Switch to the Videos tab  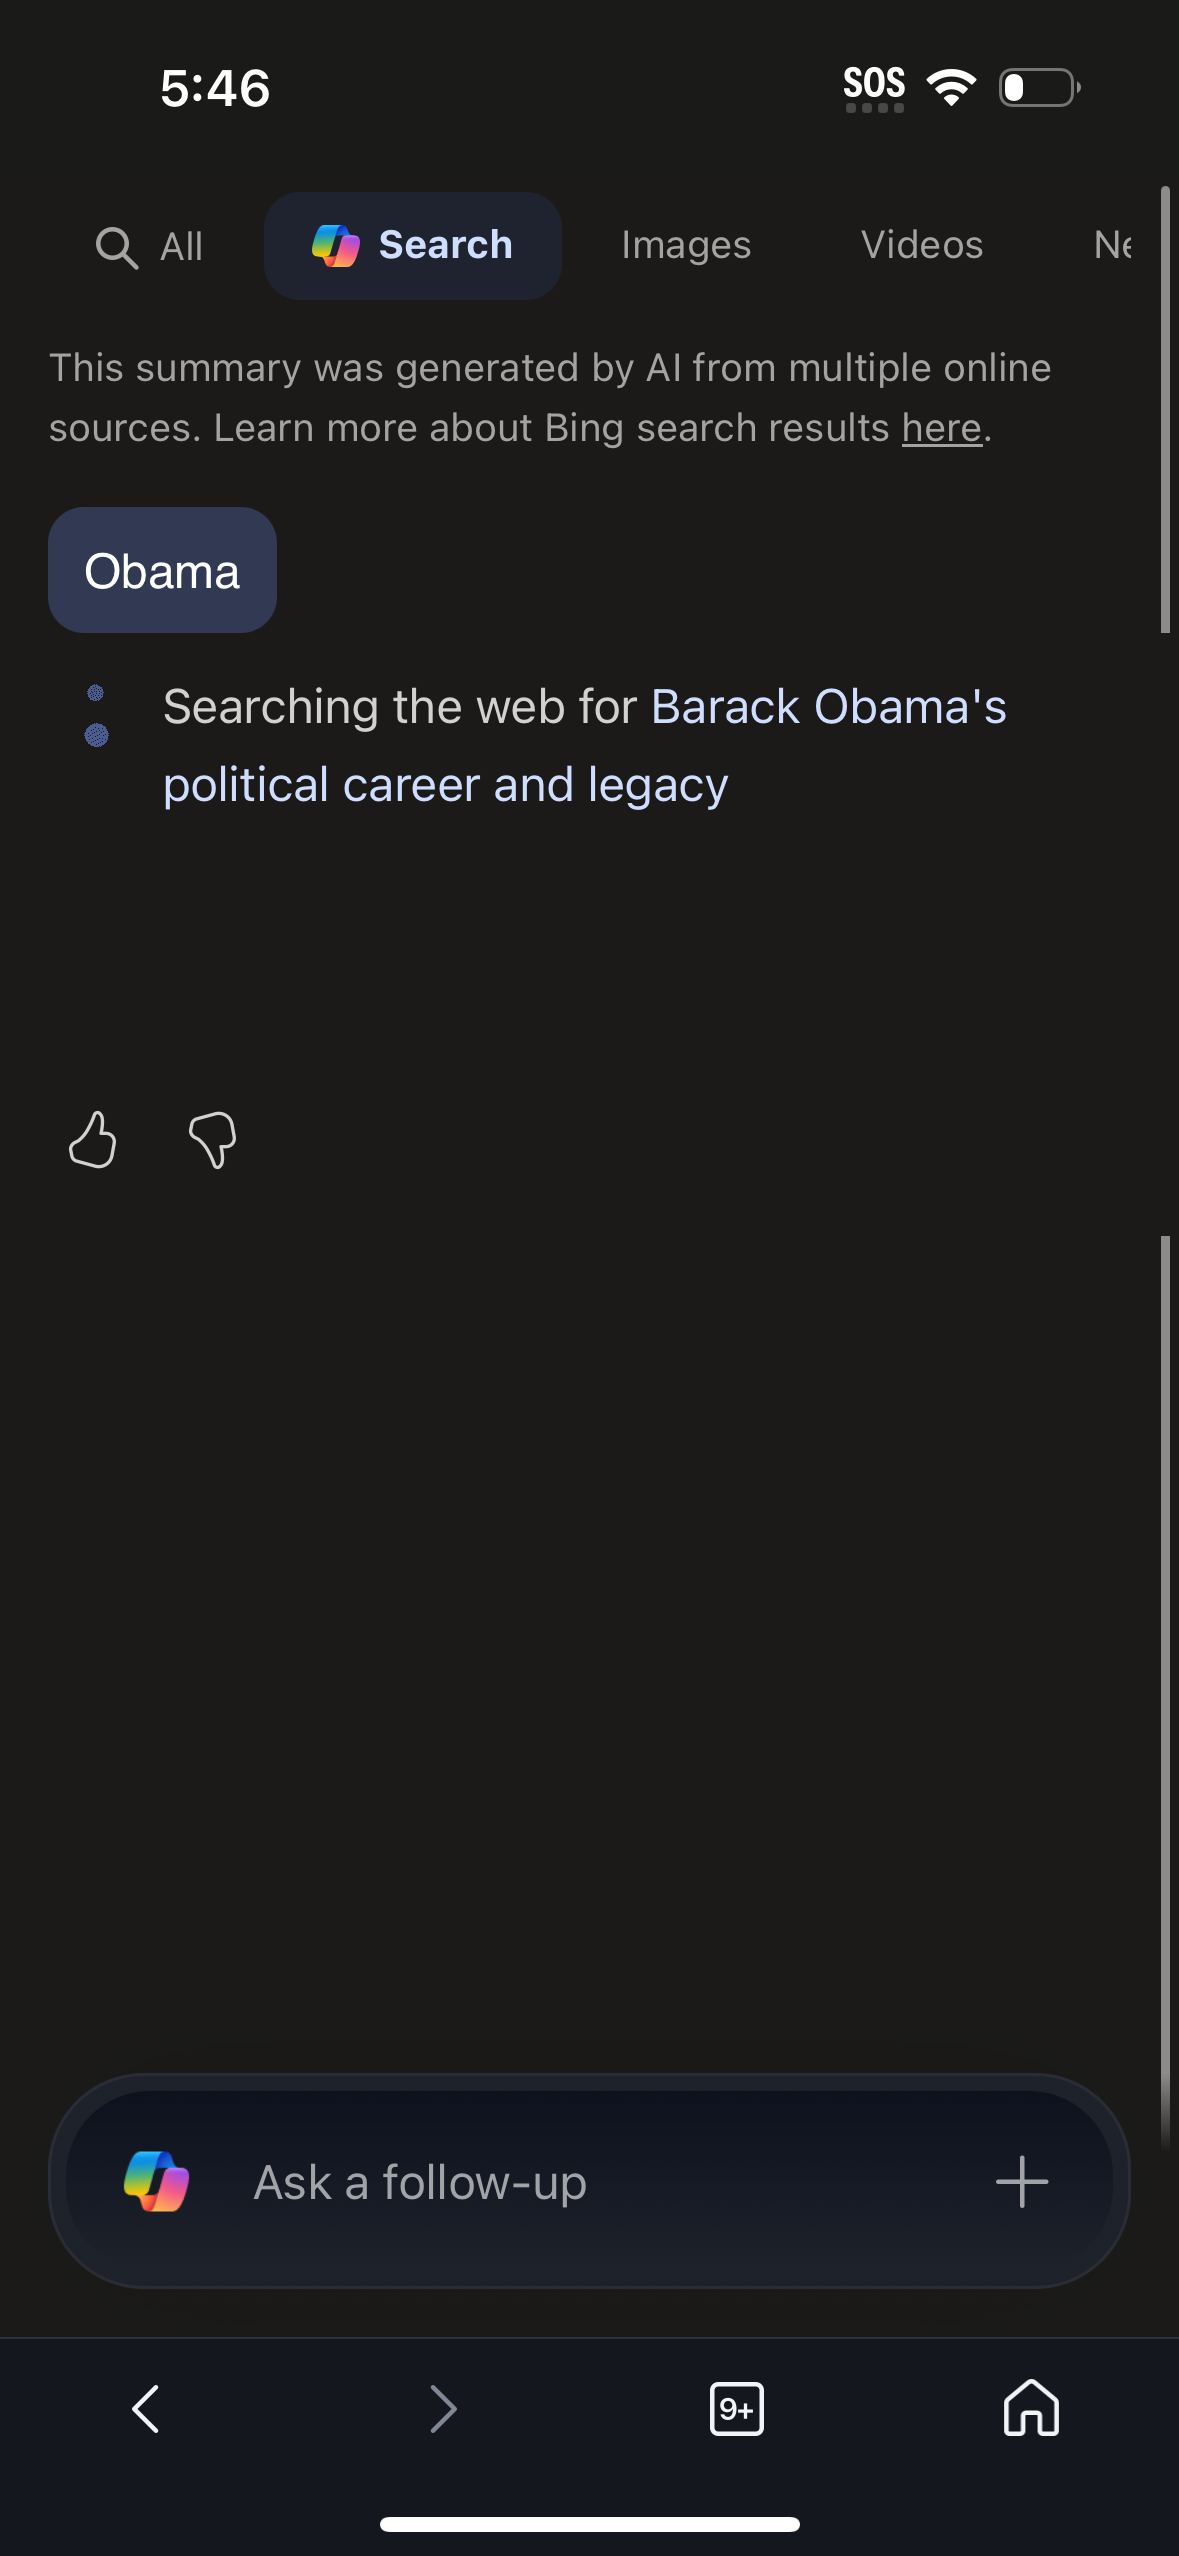pos(921,244)
